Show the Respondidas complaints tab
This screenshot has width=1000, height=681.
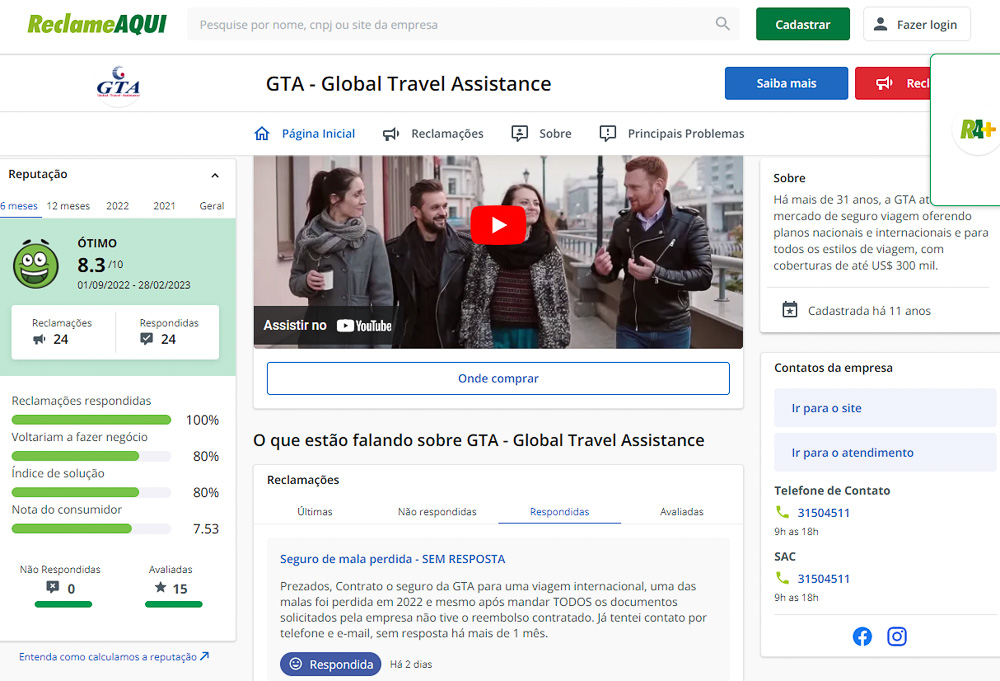click(559, 511)
